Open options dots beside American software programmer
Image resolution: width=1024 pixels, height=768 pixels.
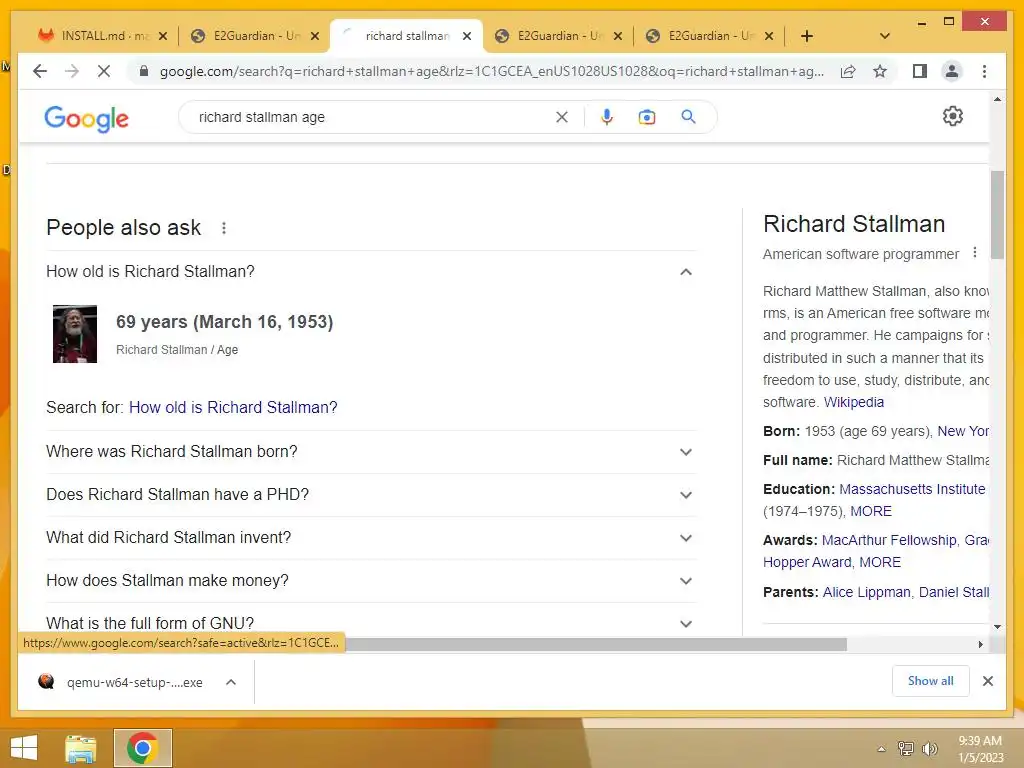pos(975,253)
